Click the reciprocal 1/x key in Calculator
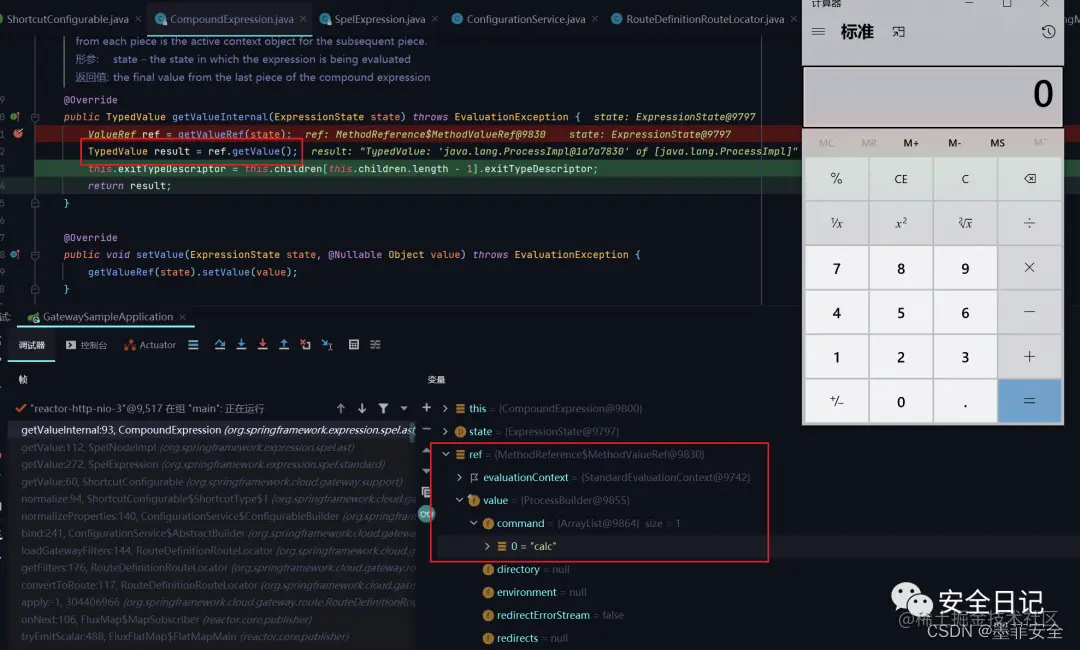 point(836,222)
